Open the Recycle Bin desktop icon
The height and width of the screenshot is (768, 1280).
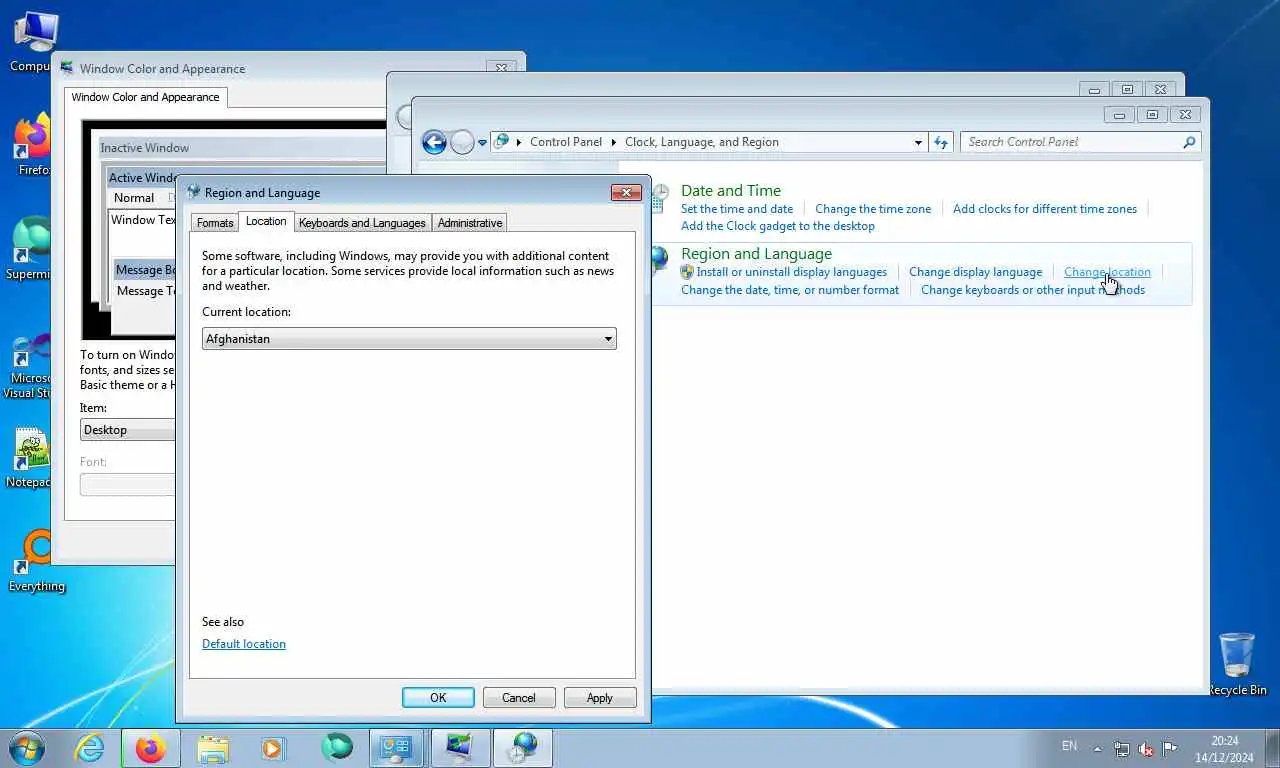(1237, 663)
